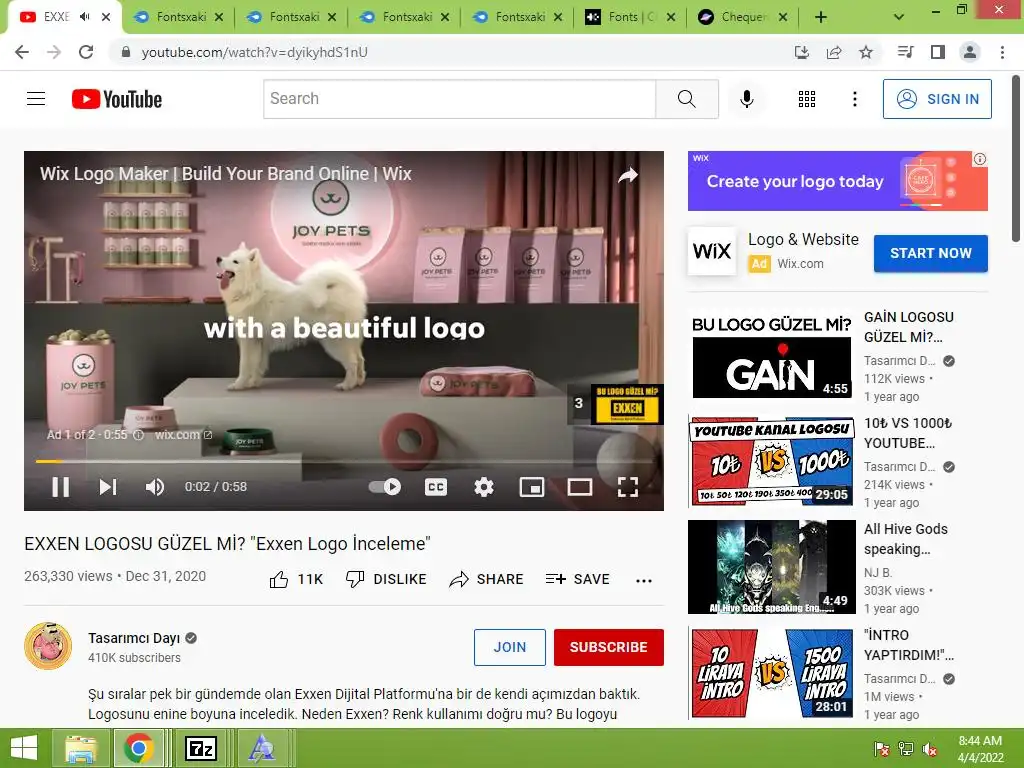Focus the YouTube search box
This screenshot has height=768, width=1024.
point(460,99)
